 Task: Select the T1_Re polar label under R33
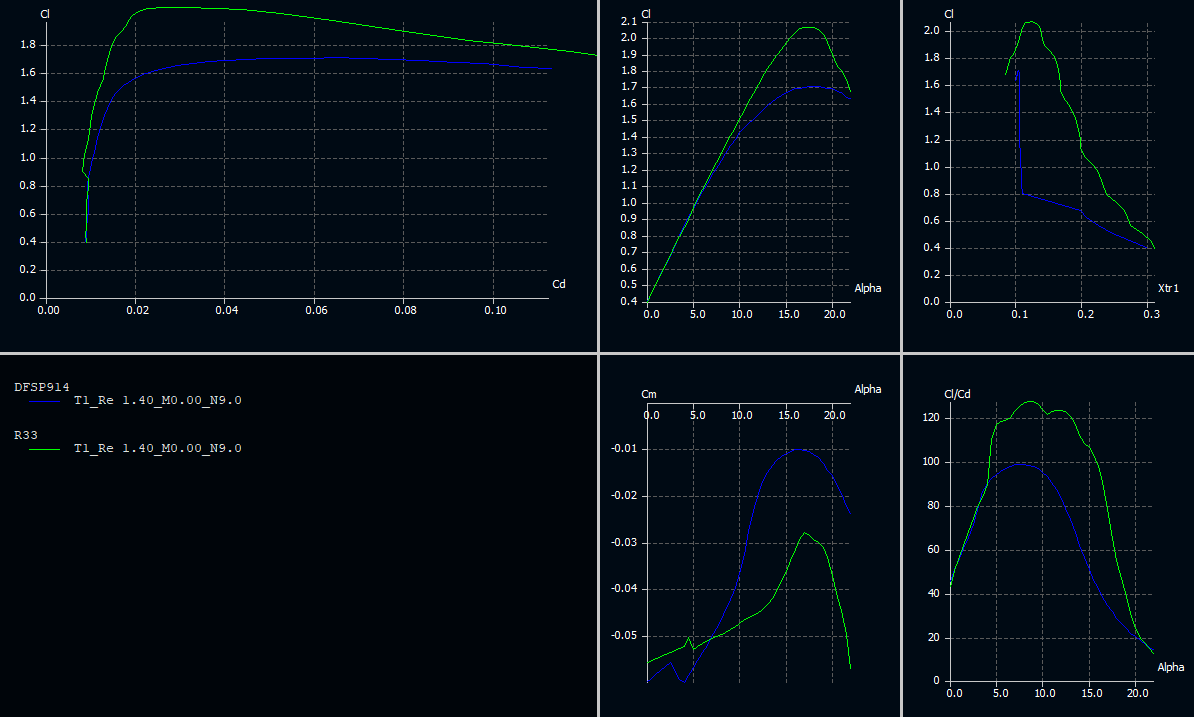point(157,449)
